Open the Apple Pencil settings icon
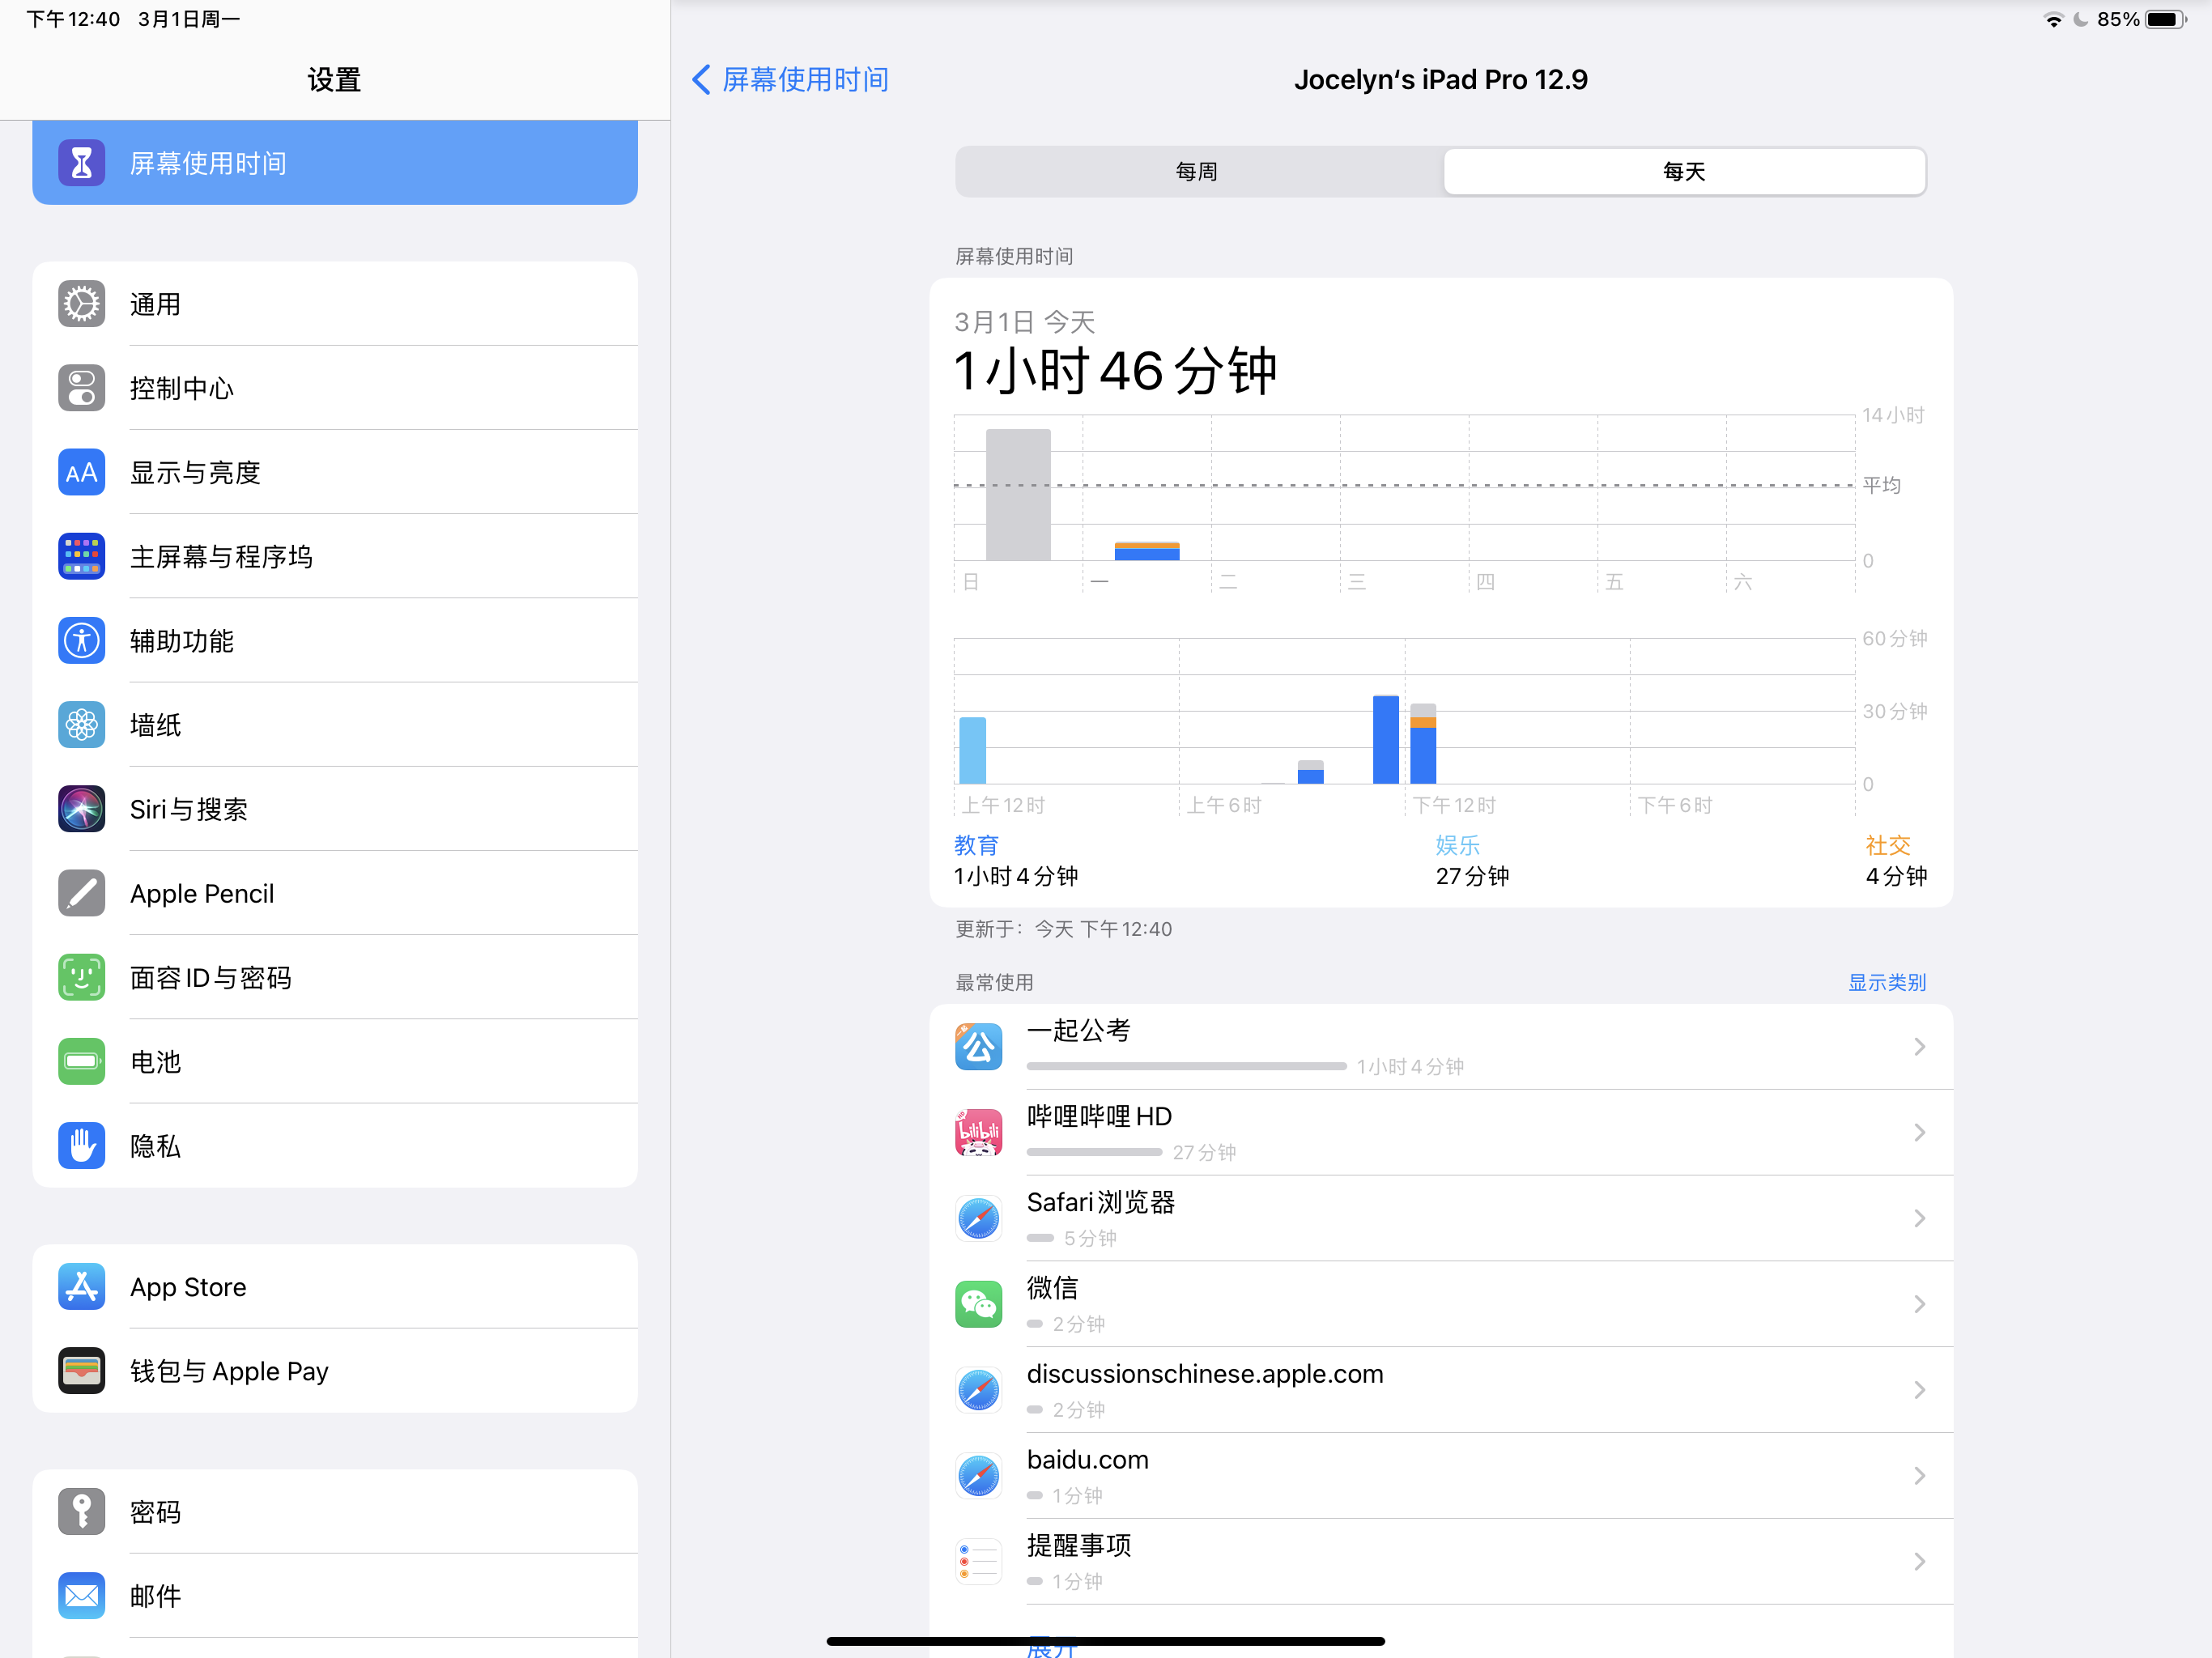Viewport: 2212px width, 1658px height. click(81, 893)
